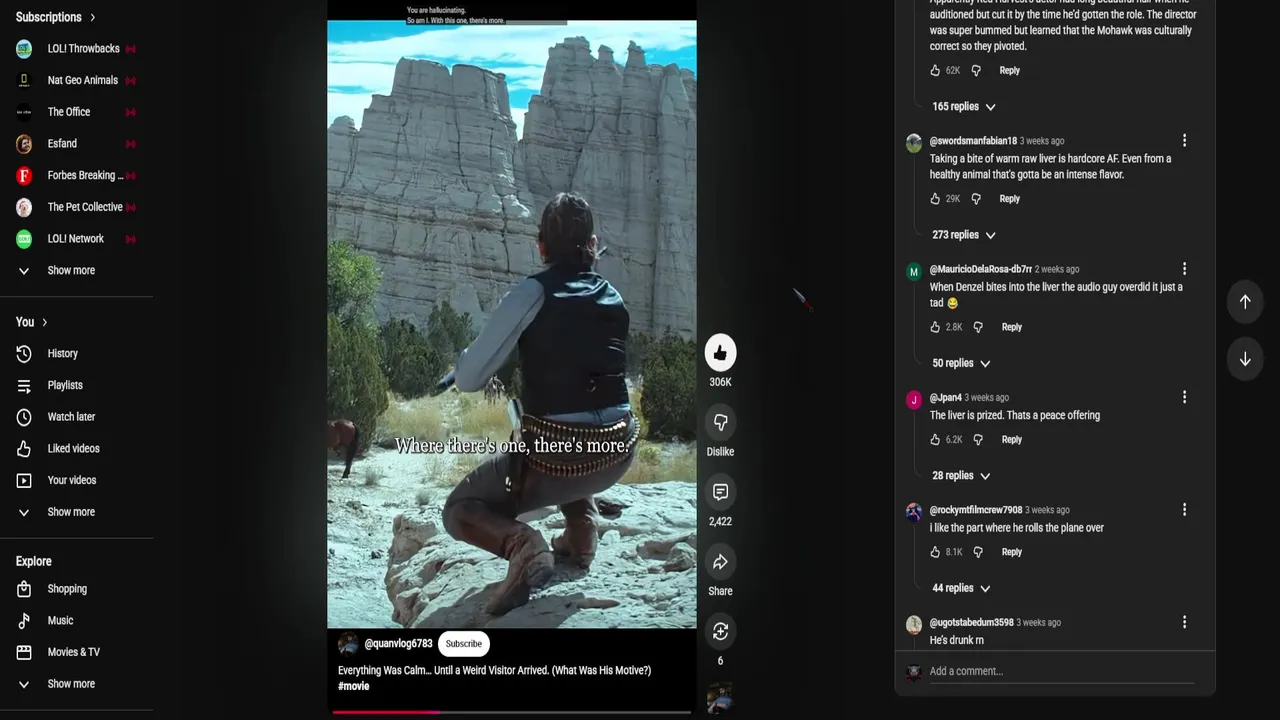Open @quanvlog6783 channel avatar
This screenshot has width=1280, height=720.
[348, 644]
